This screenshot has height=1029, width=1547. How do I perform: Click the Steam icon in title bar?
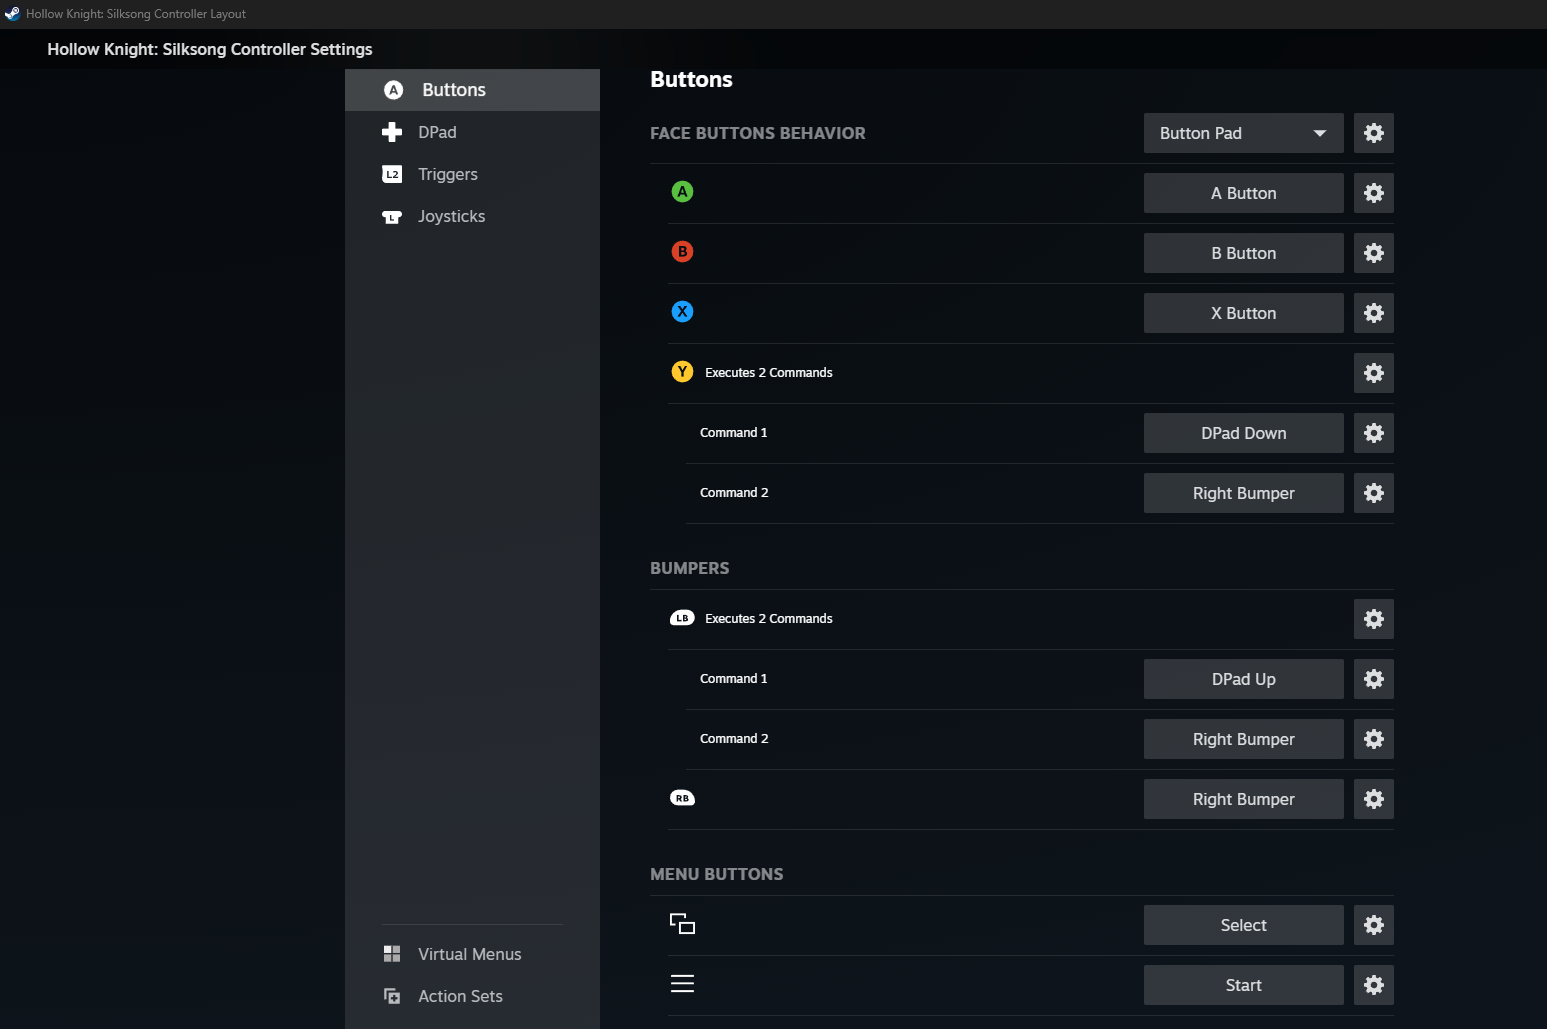point(12,14)
